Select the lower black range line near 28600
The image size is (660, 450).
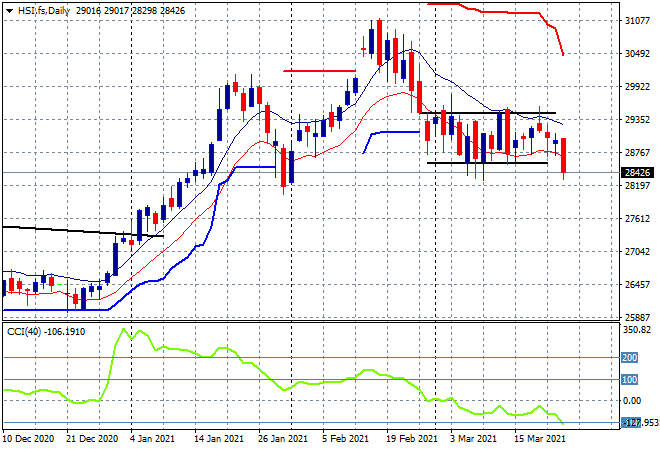tap(487, 162)
